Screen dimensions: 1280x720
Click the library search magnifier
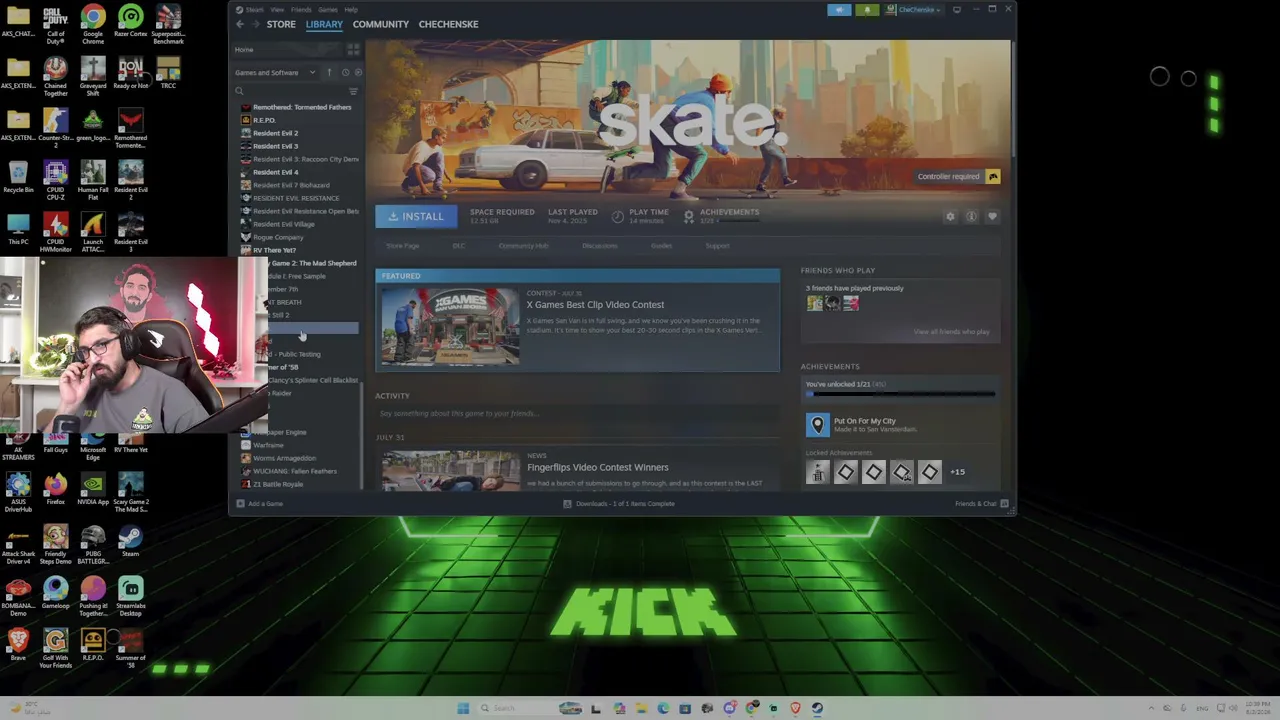tap(240, 91)
